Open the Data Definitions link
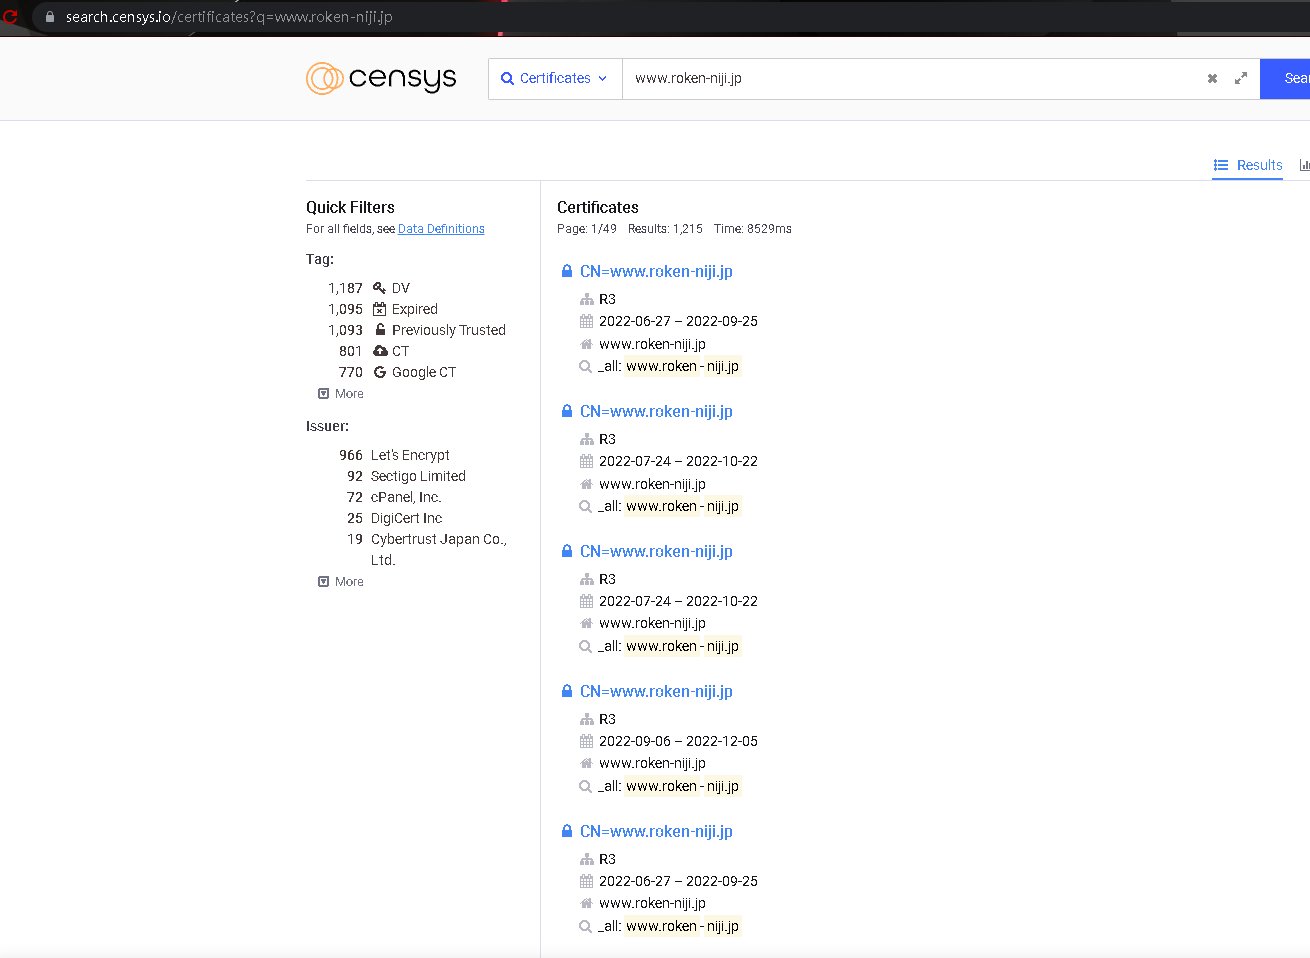The width and height of the screenshot is (1310, 958). click(x=441, y=229)
